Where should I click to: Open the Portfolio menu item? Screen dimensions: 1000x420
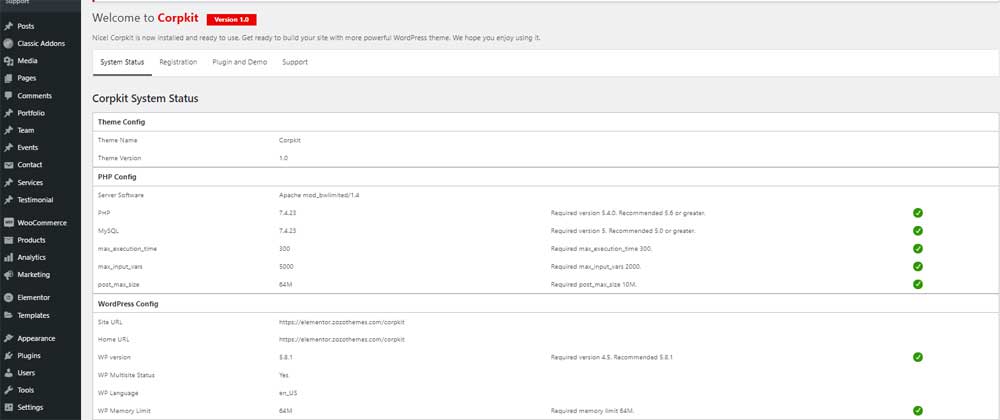coord(31,113)
